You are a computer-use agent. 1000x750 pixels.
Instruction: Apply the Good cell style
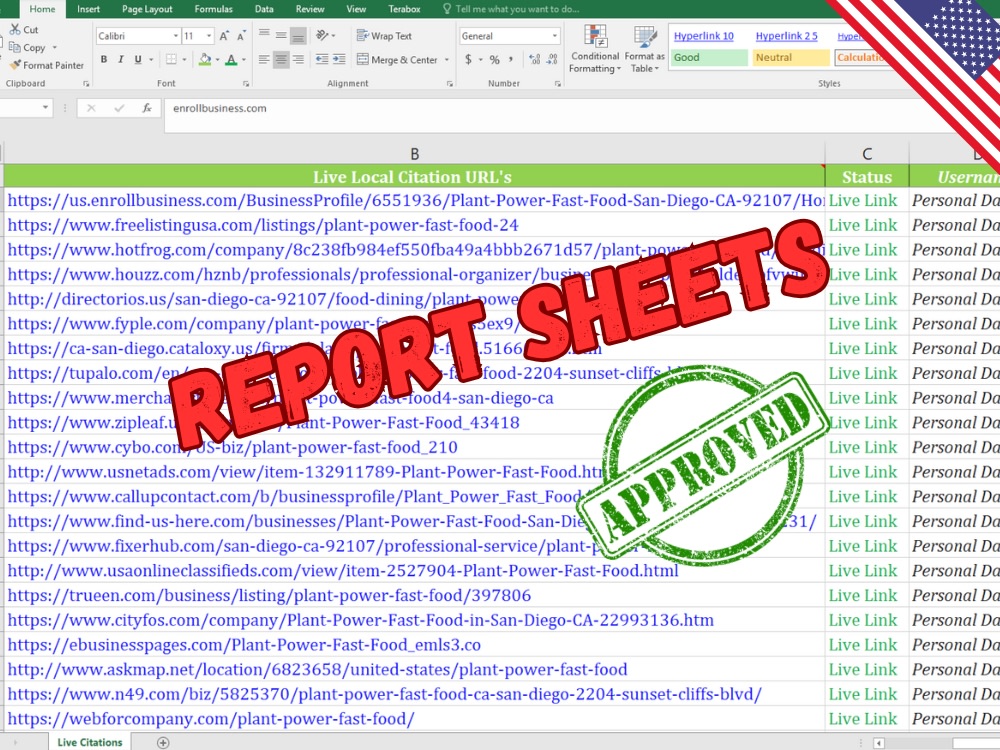pos(709,57)
